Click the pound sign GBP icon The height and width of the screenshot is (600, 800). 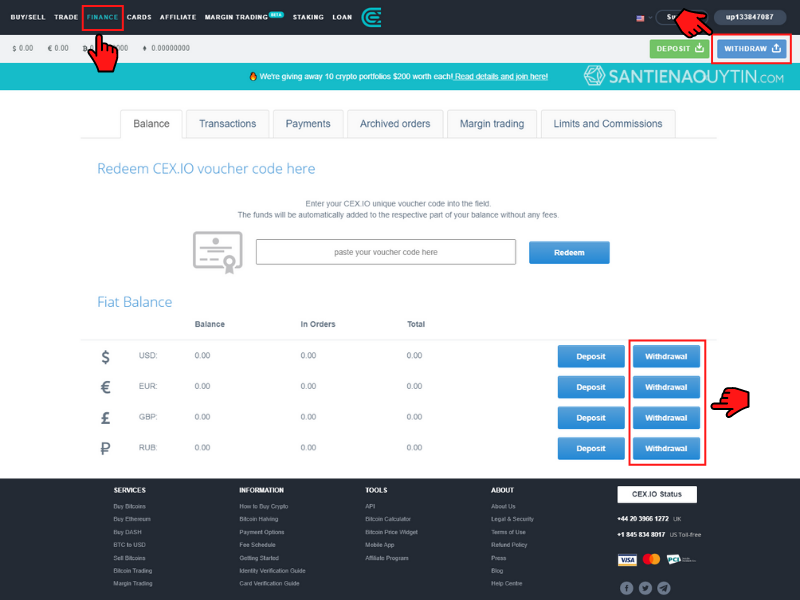click(x=106, y=418)
